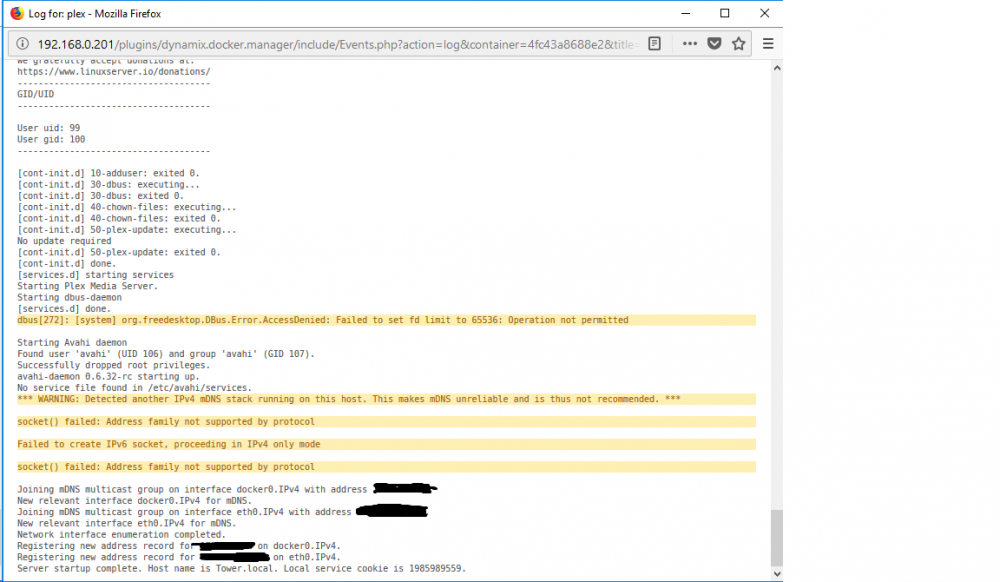Image resolution: width=1000 pixels, height=582 pixels.
Task: Click the site information icon in address bar
Action: tap(22, 44)
